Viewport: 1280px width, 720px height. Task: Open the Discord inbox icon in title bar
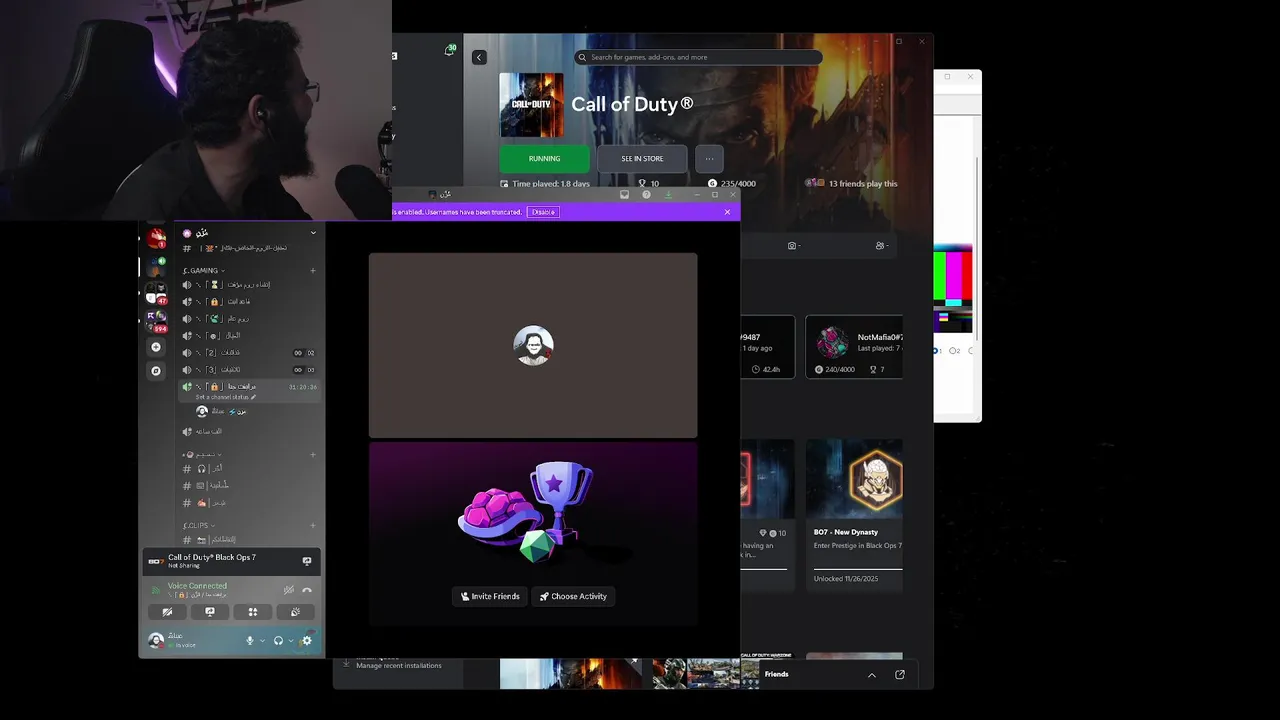tap(624, 194)
